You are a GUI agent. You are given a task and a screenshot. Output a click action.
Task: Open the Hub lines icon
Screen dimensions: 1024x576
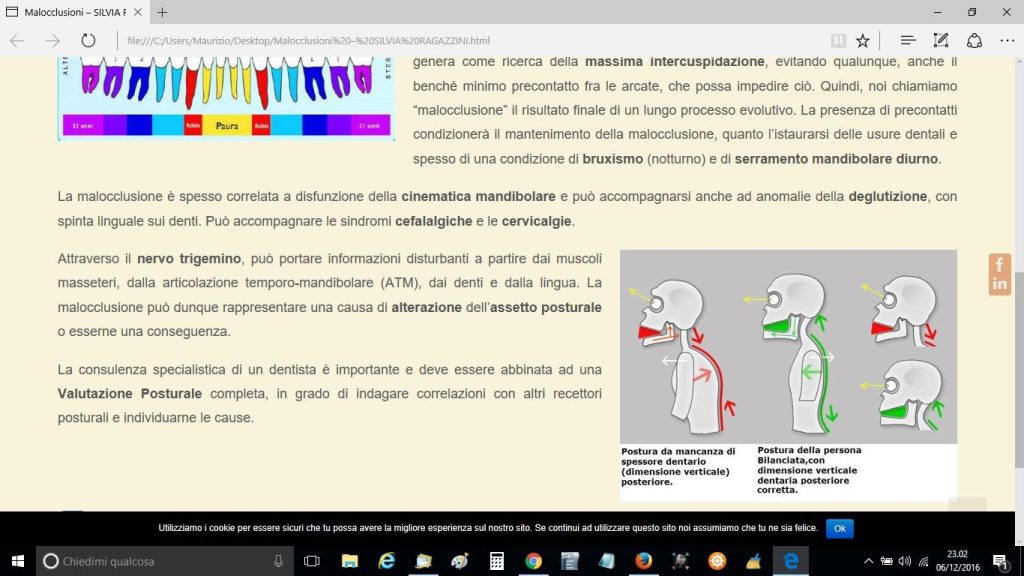pyautogui.click(x=908, y=41)
